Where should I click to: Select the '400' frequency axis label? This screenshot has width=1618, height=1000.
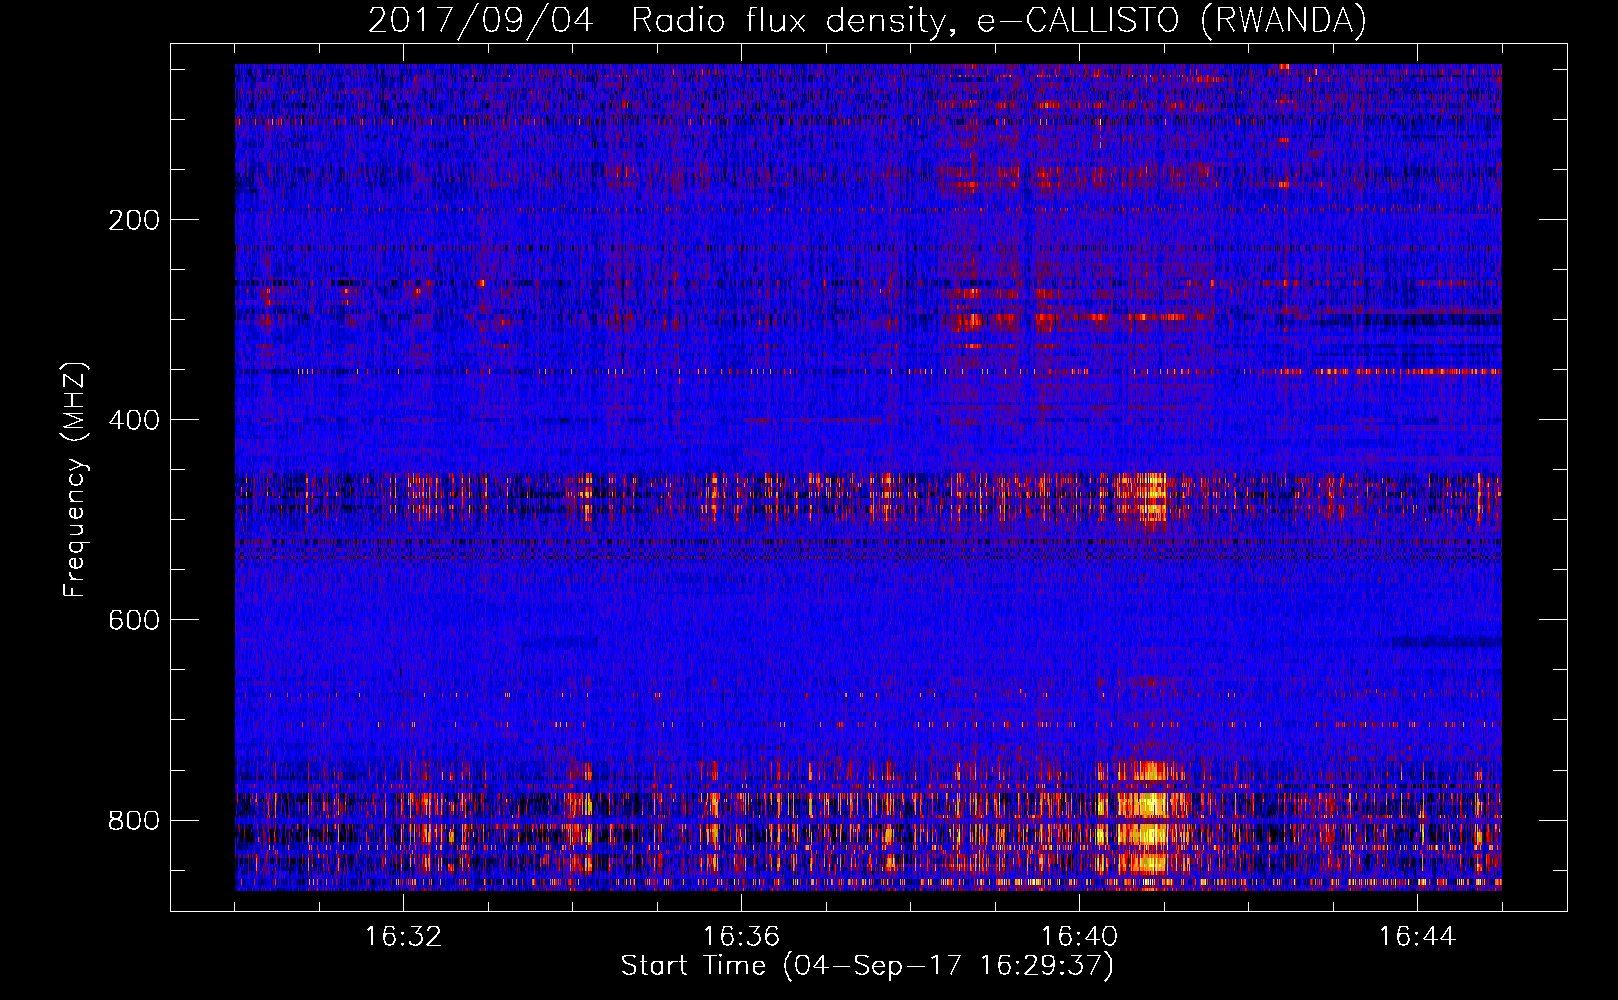click(134, 420)
